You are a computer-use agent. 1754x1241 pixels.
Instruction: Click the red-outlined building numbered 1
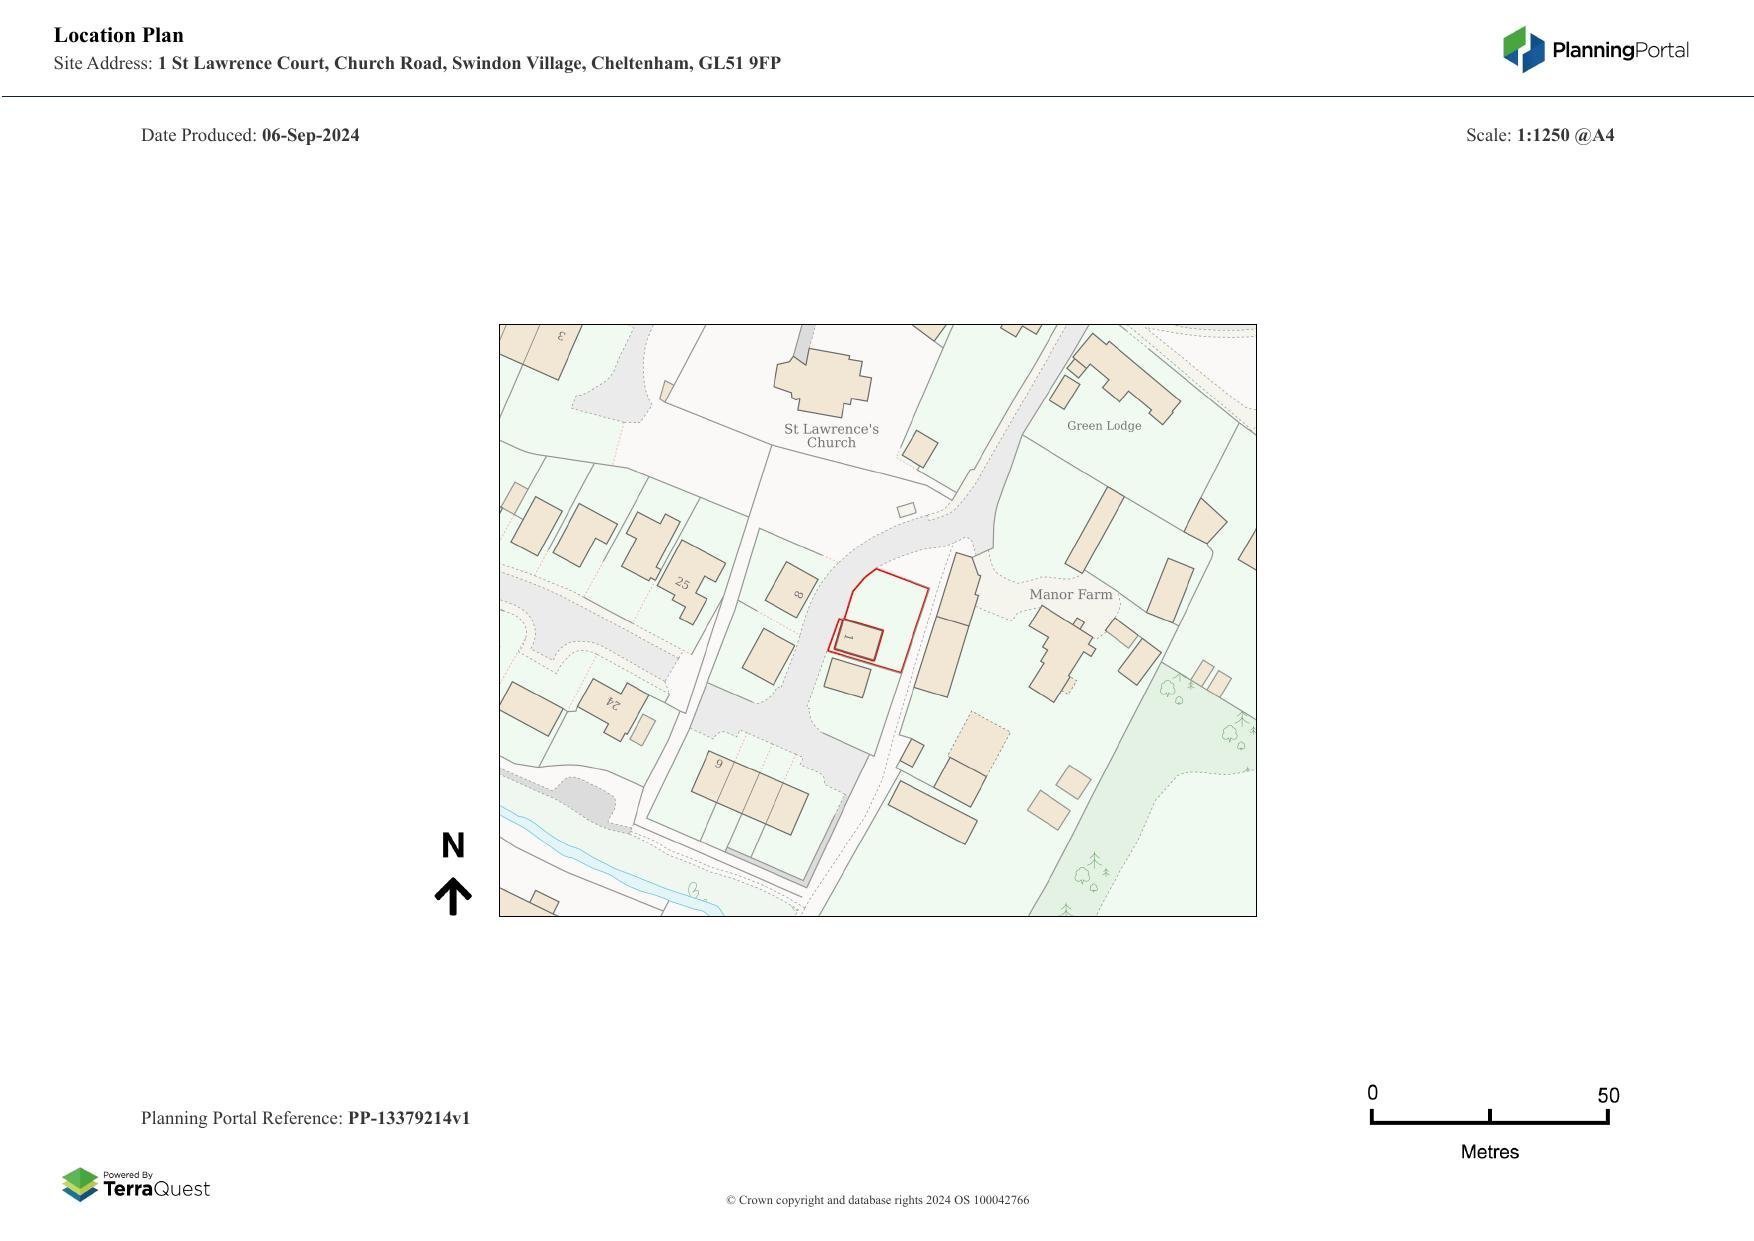tap(858, 640)
